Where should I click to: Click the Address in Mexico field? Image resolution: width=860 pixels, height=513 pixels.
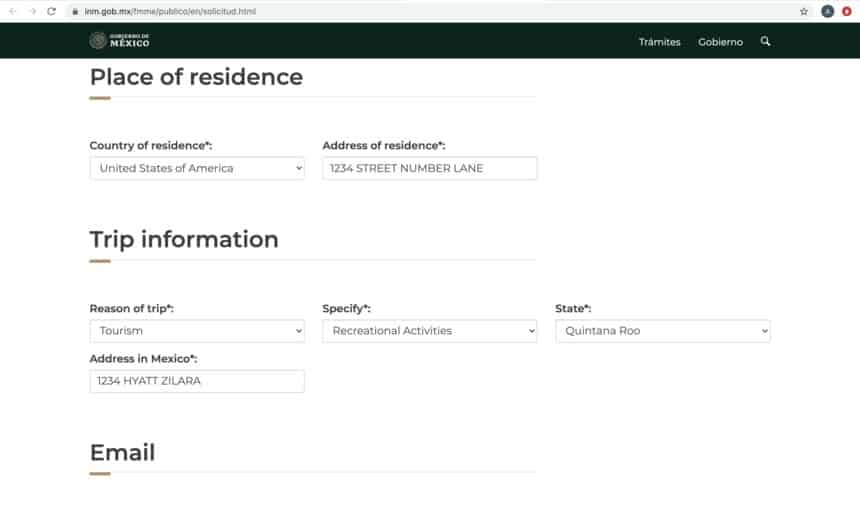(x=197, y=381)
